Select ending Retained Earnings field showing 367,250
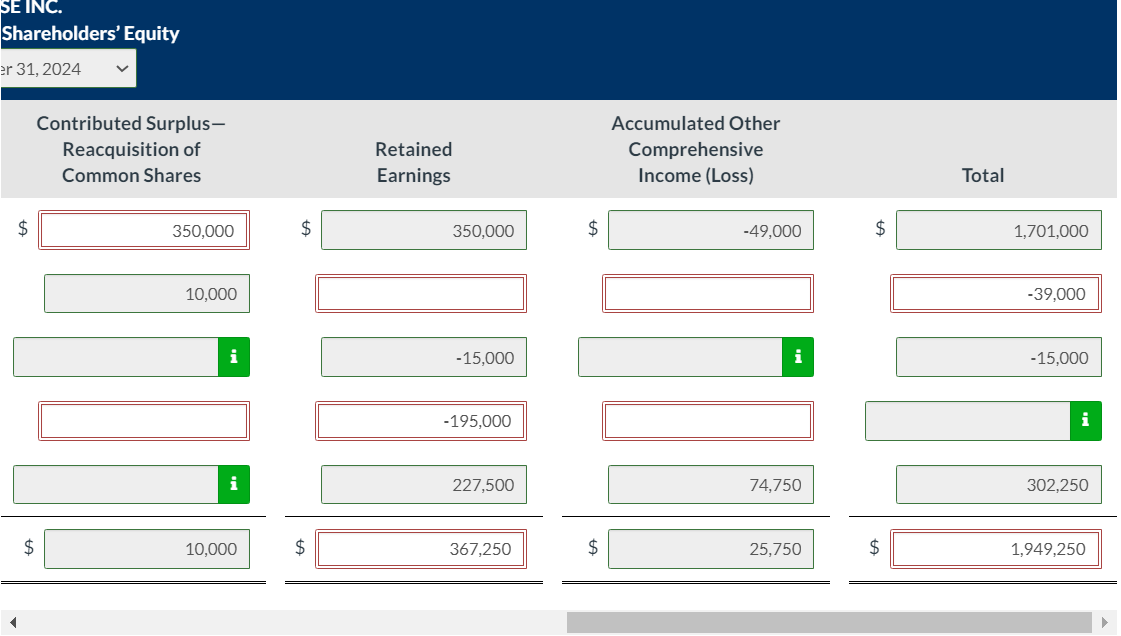Viewport: 1121px width, 636px height. click(421, 549)
